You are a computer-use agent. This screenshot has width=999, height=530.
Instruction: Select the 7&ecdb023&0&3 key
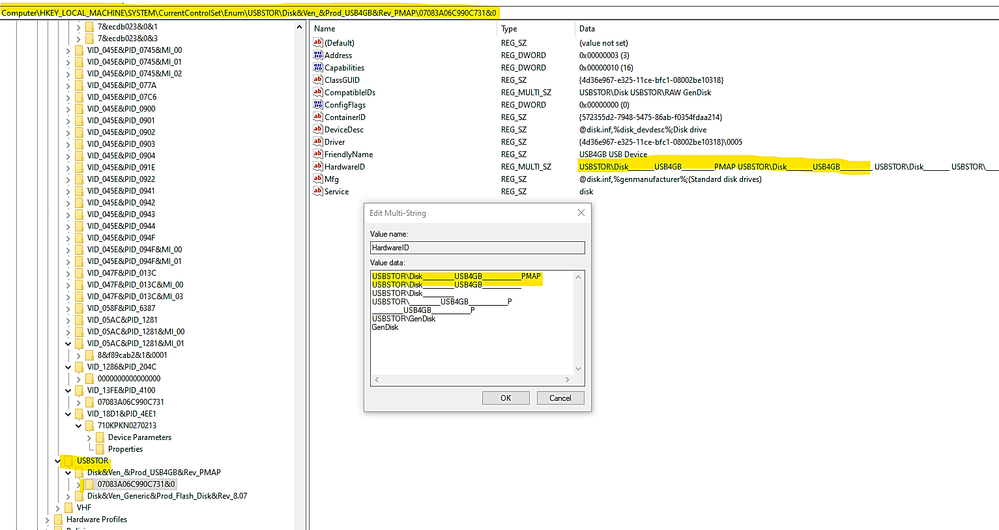127,38
